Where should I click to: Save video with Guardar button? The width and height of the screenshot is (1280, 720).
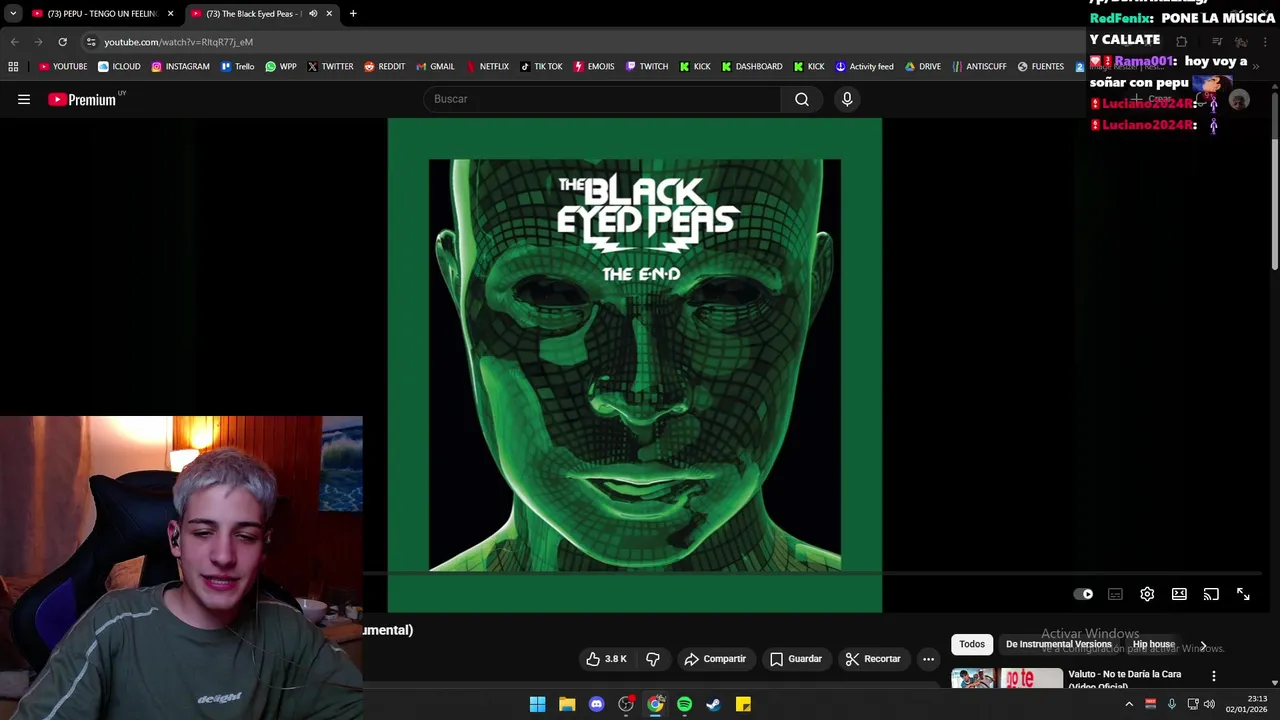(x=796, y=659)
